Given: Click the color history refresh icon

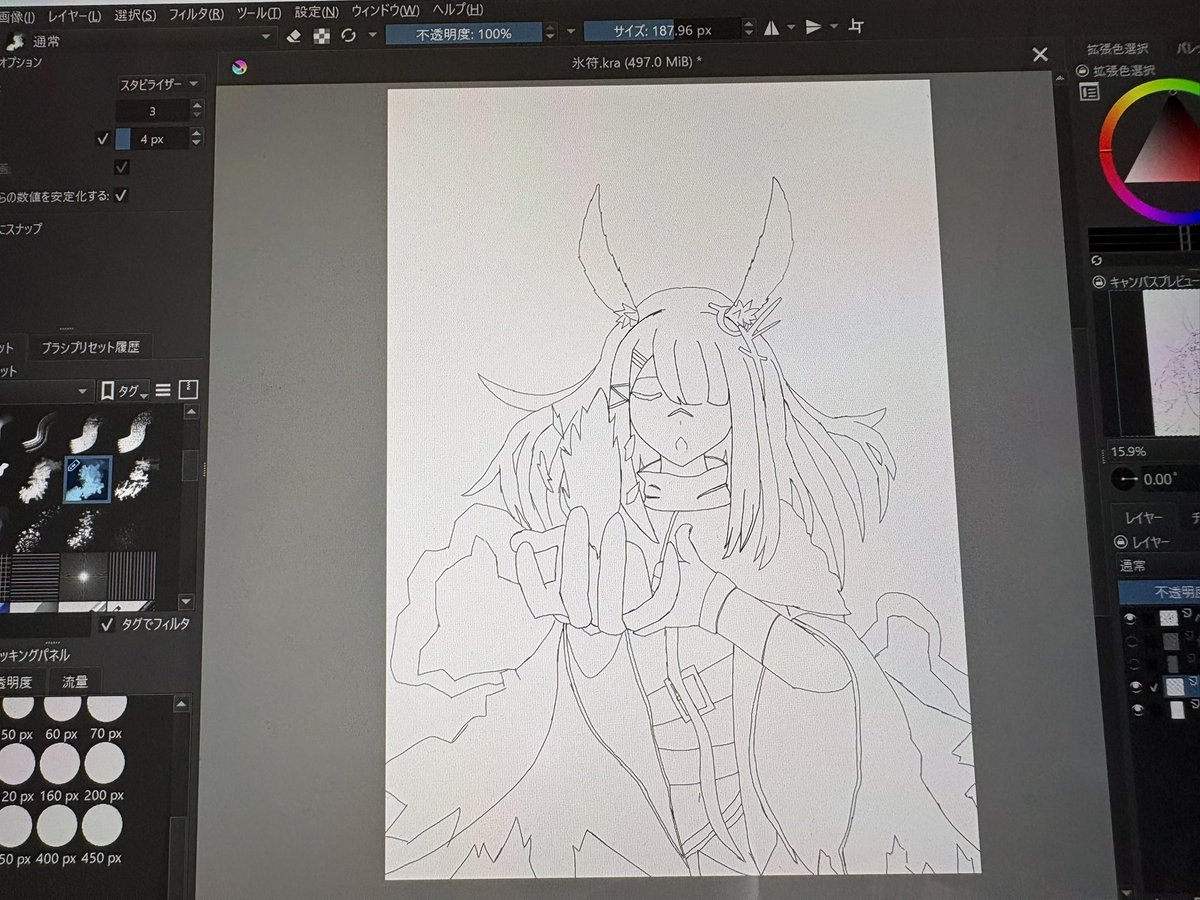Looking at the screenshot, I should 1097,260.
